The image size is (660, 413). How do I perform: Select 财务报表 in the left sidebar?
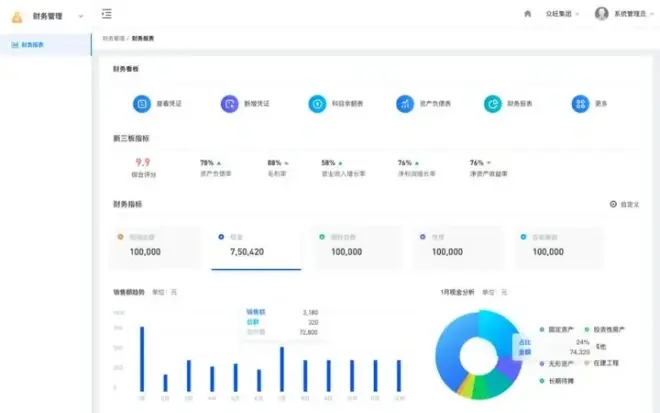point(35,45)
